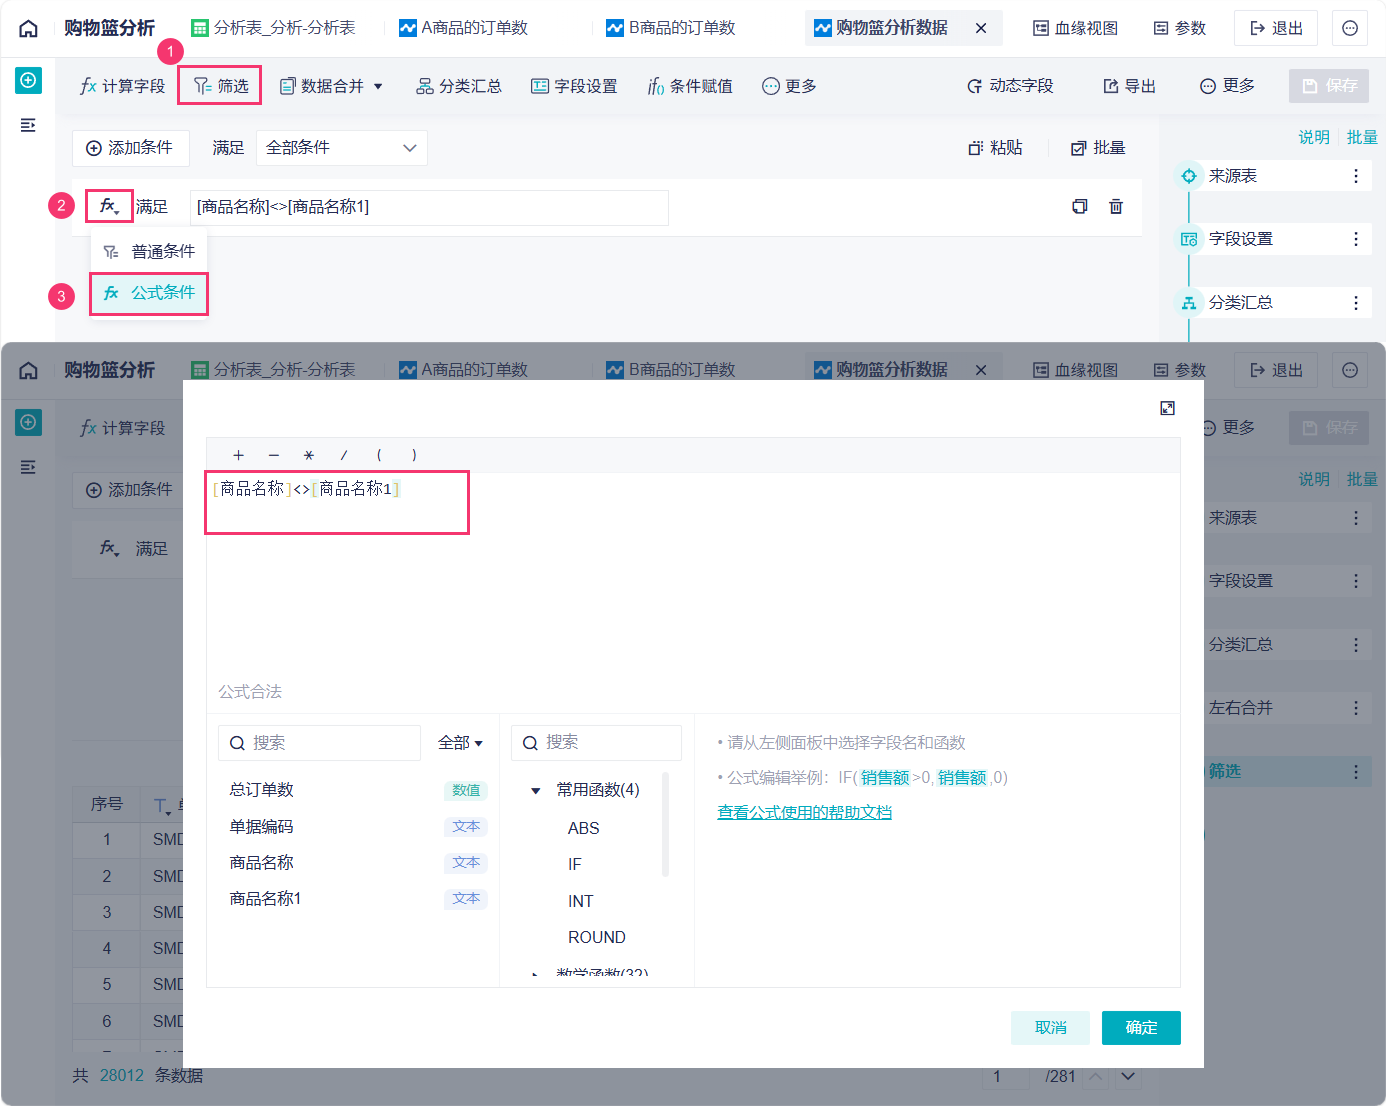The image size is (1386, 1106).
Task: Open the 全部 field type dropdown
Action: 460,743
